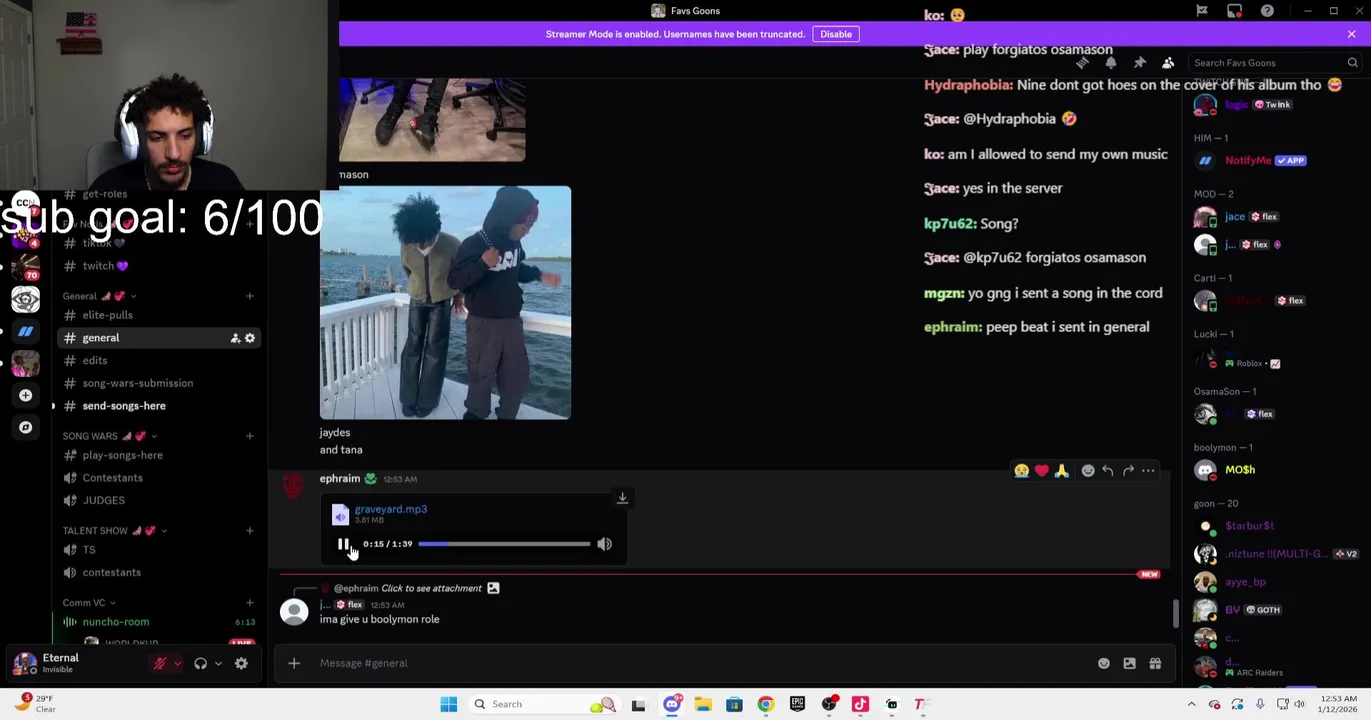Edit general channel settings gear

pyautogui.click(x=250, y=338)
